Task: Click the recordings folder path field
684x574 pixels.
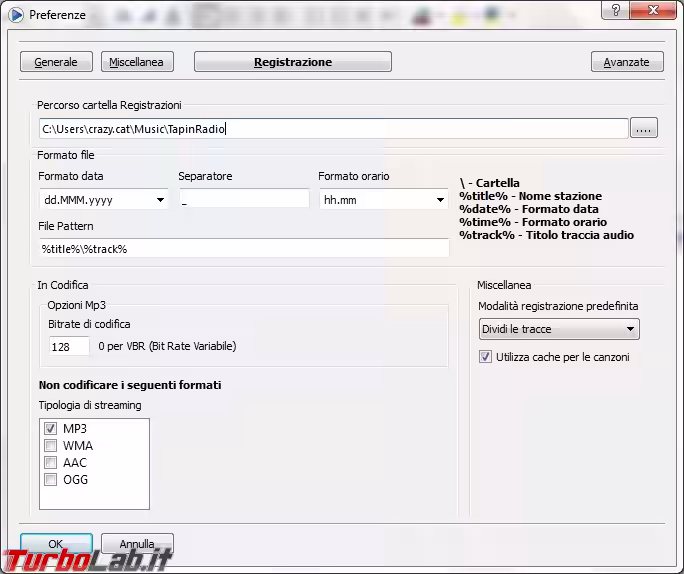Action: click(x=332, y=128)
